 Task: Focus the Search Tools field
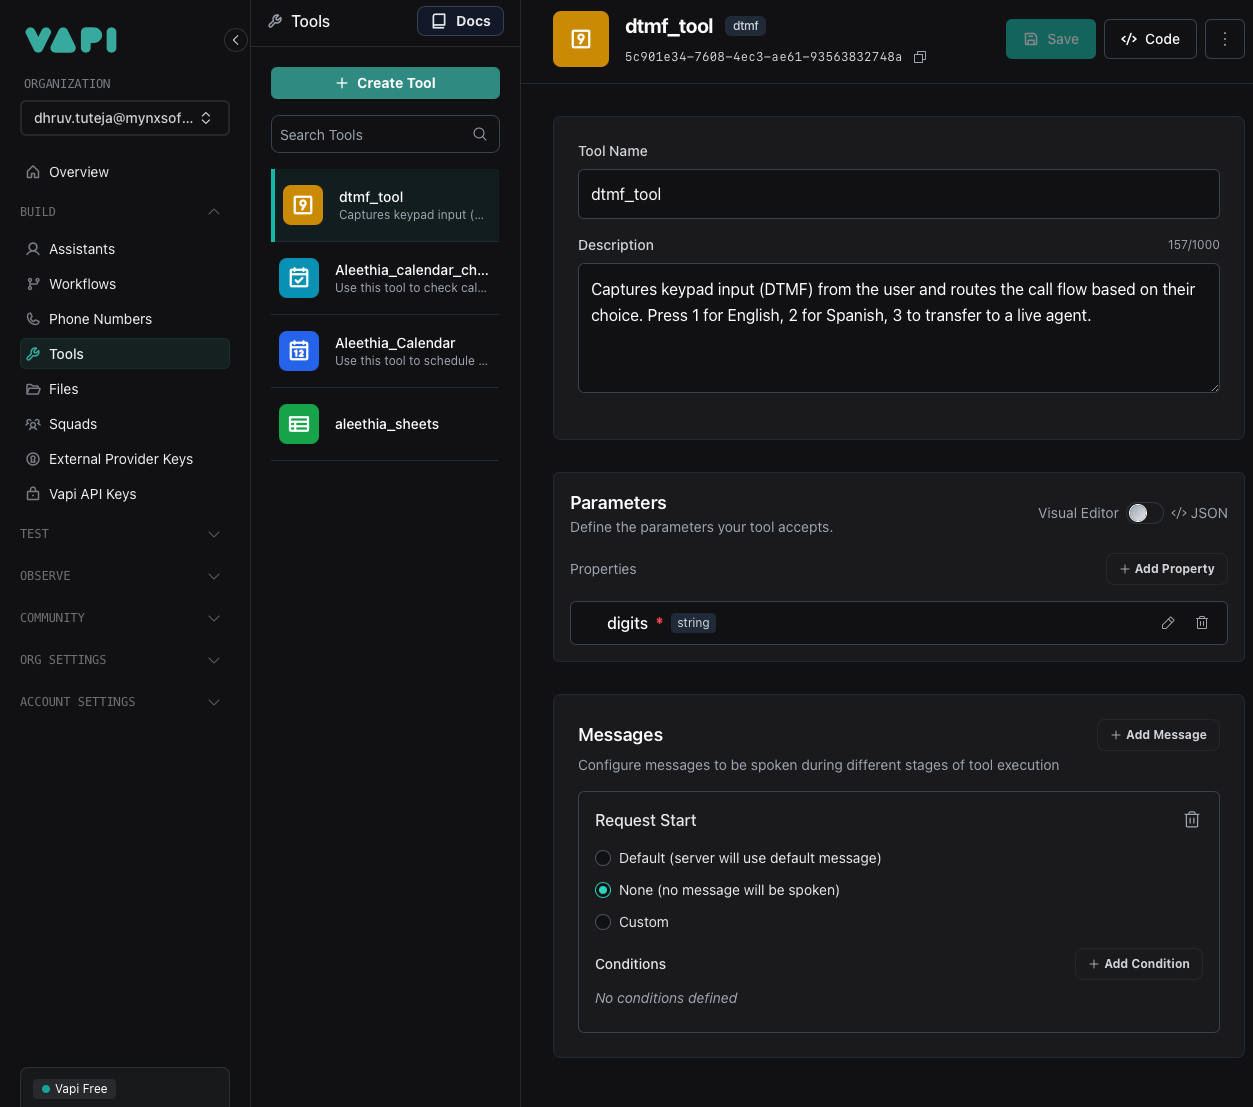click(x=385, y=134)
